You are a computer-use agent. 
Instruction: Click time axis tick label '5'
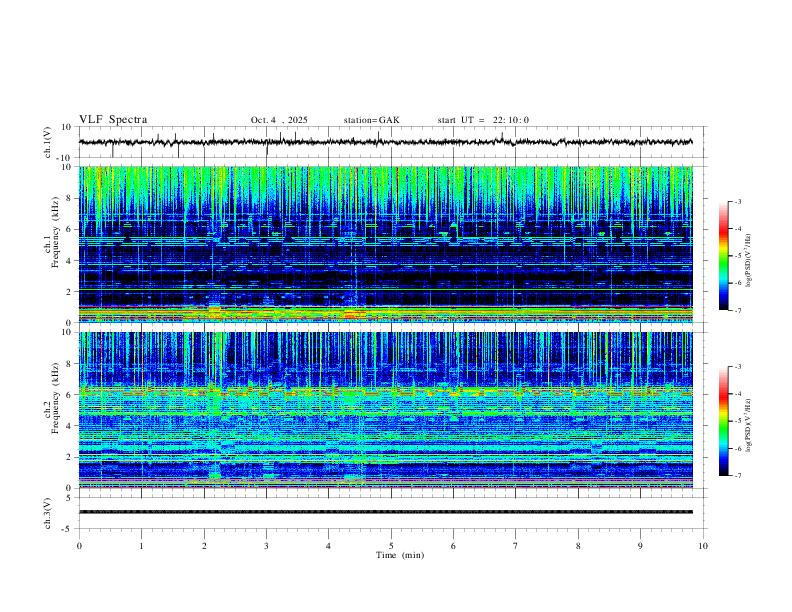click(391, 546)
